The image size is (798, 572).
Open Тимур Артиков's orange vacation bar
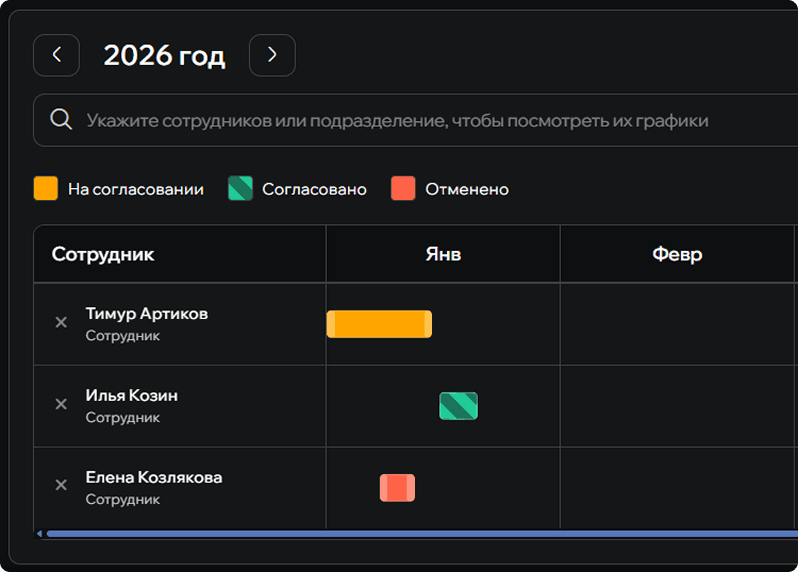(379, 324)
